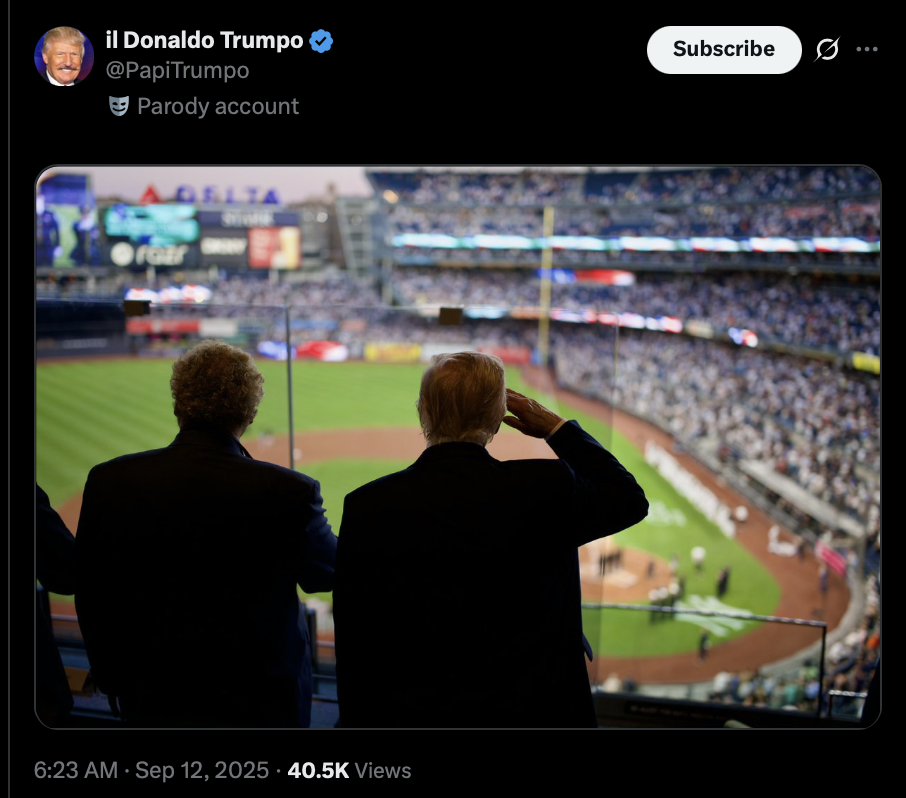Click the Sep 12, 2025 date
906x798 pixels.
pyautogui.click(x=202, y=770)
